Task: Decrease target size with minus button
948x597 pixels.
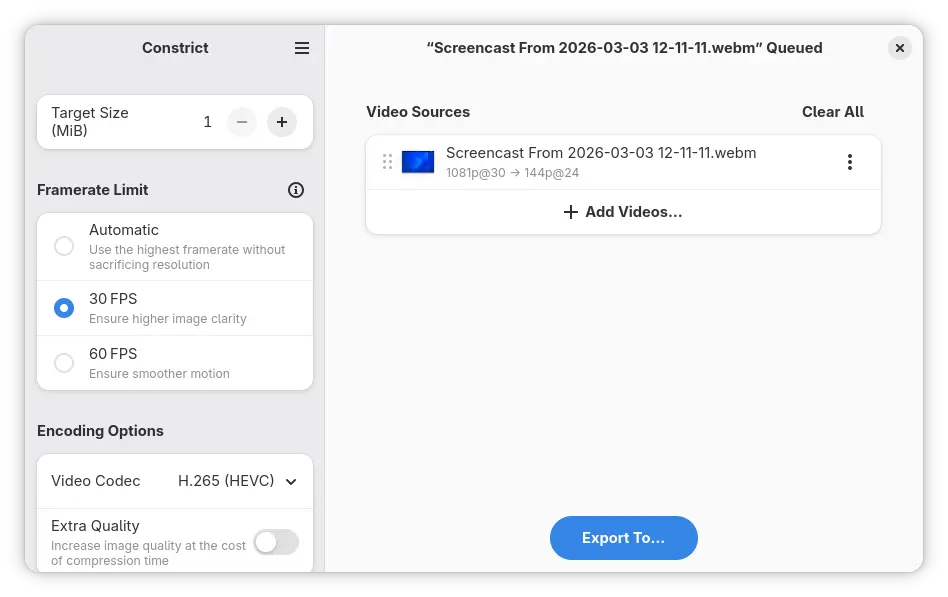Action: [242, 122]
